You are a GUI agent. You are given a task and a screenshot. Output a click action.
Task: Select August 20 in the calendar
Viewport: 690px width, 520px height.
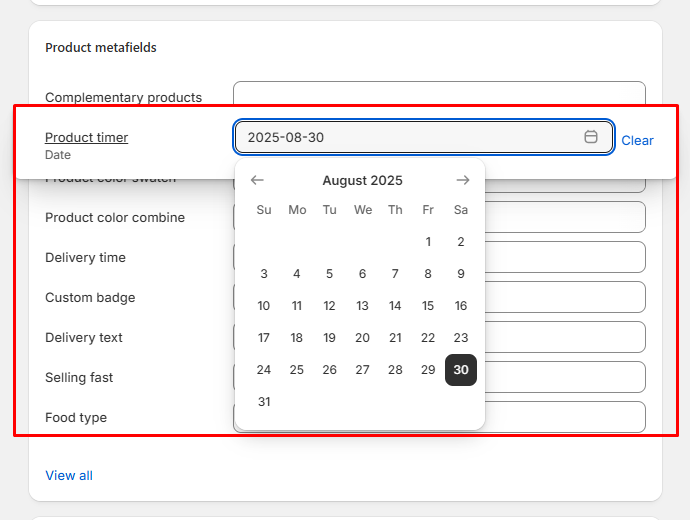tap(362, 337)
